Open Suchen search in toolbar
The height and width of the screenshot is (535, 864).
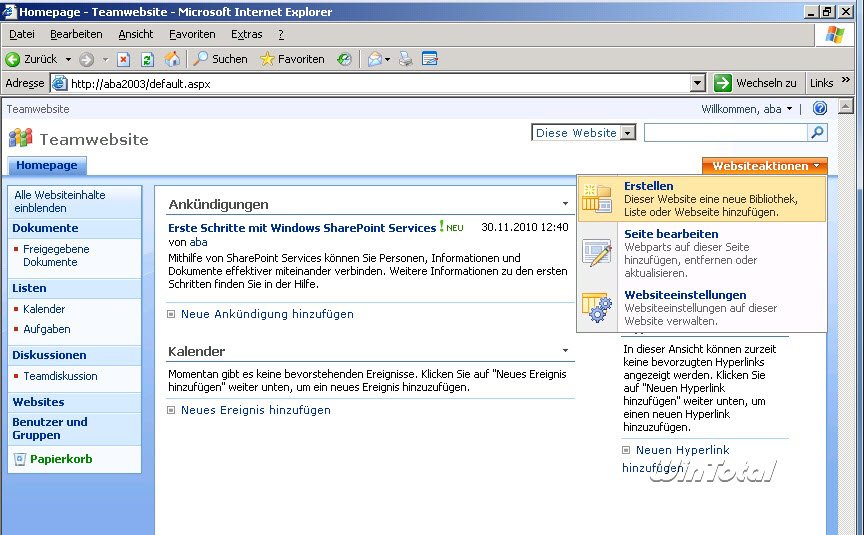click(220, 58)
